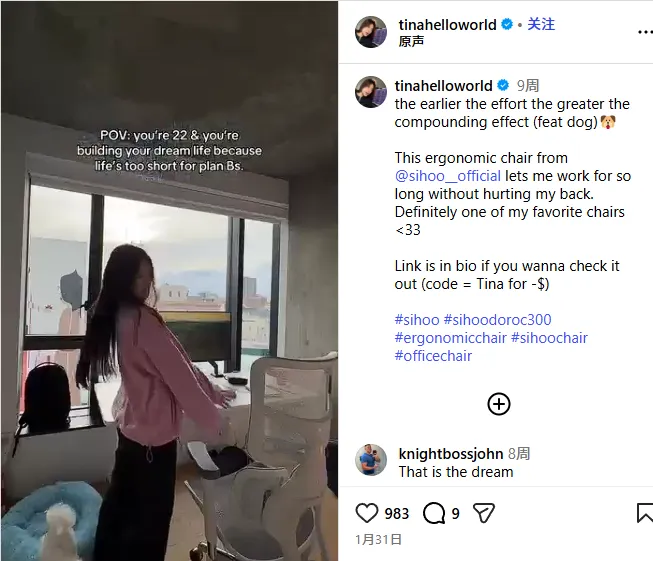Open more options three-dot menu
The width and height of the screenshot is (653, 561).
[645, 32]
